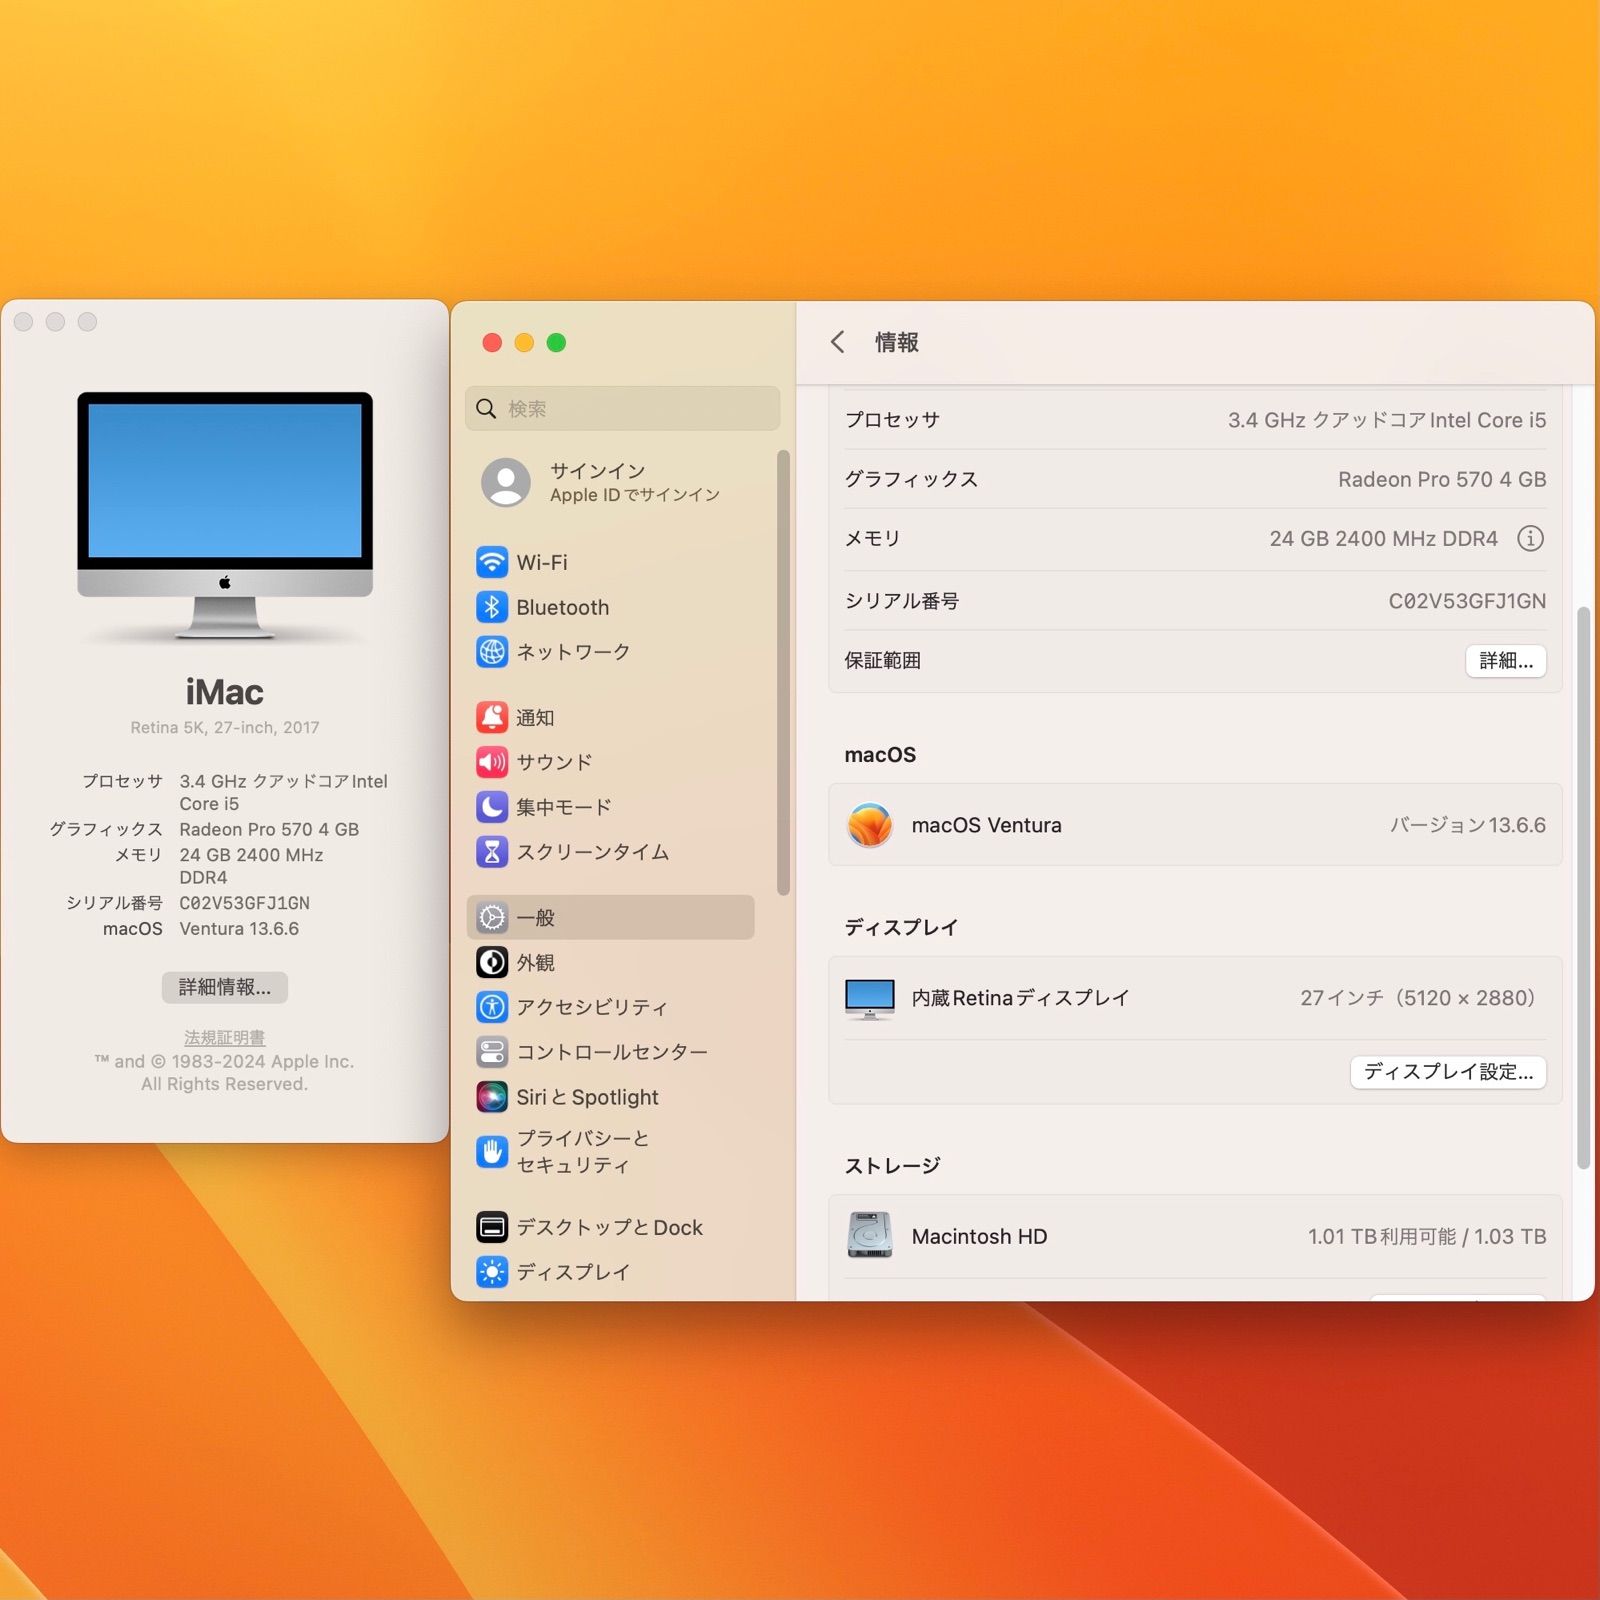The image size is (1600, 1600).
Task: Select 外観 label in sidebar
Action: pyautogui.click(x=535, y=962)
